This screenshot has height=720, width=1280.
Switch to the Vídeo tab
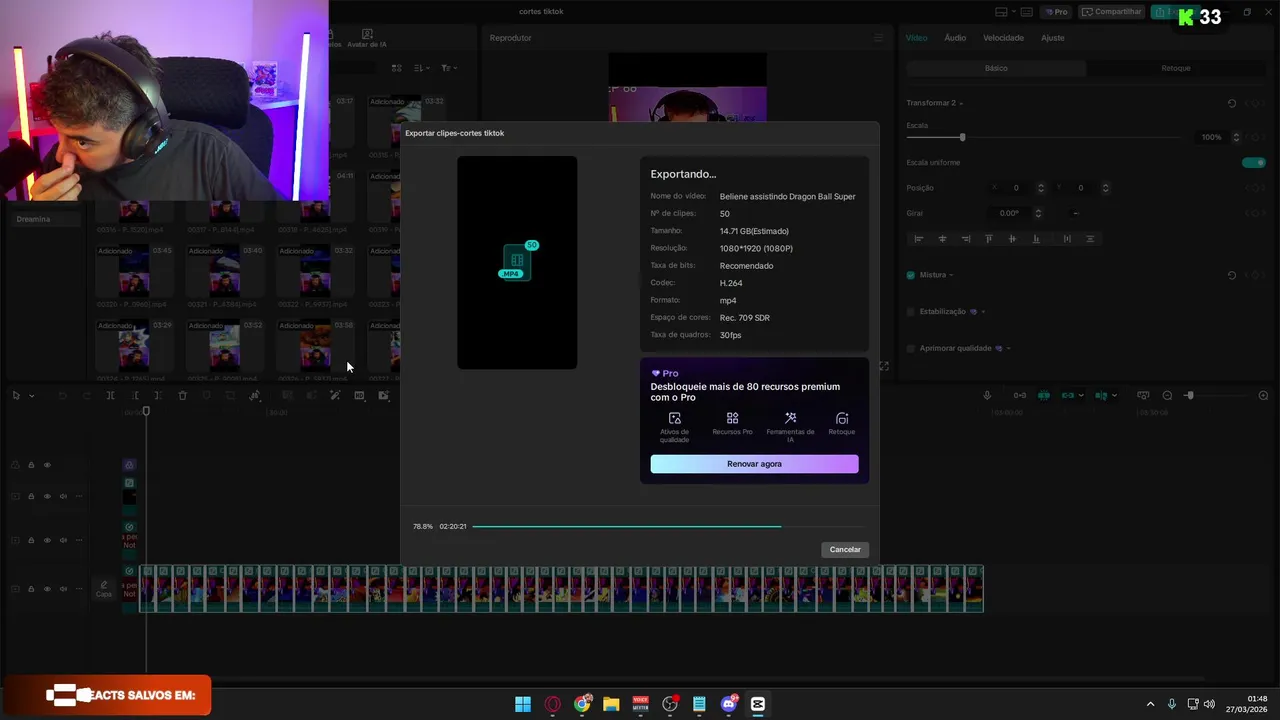916,38
